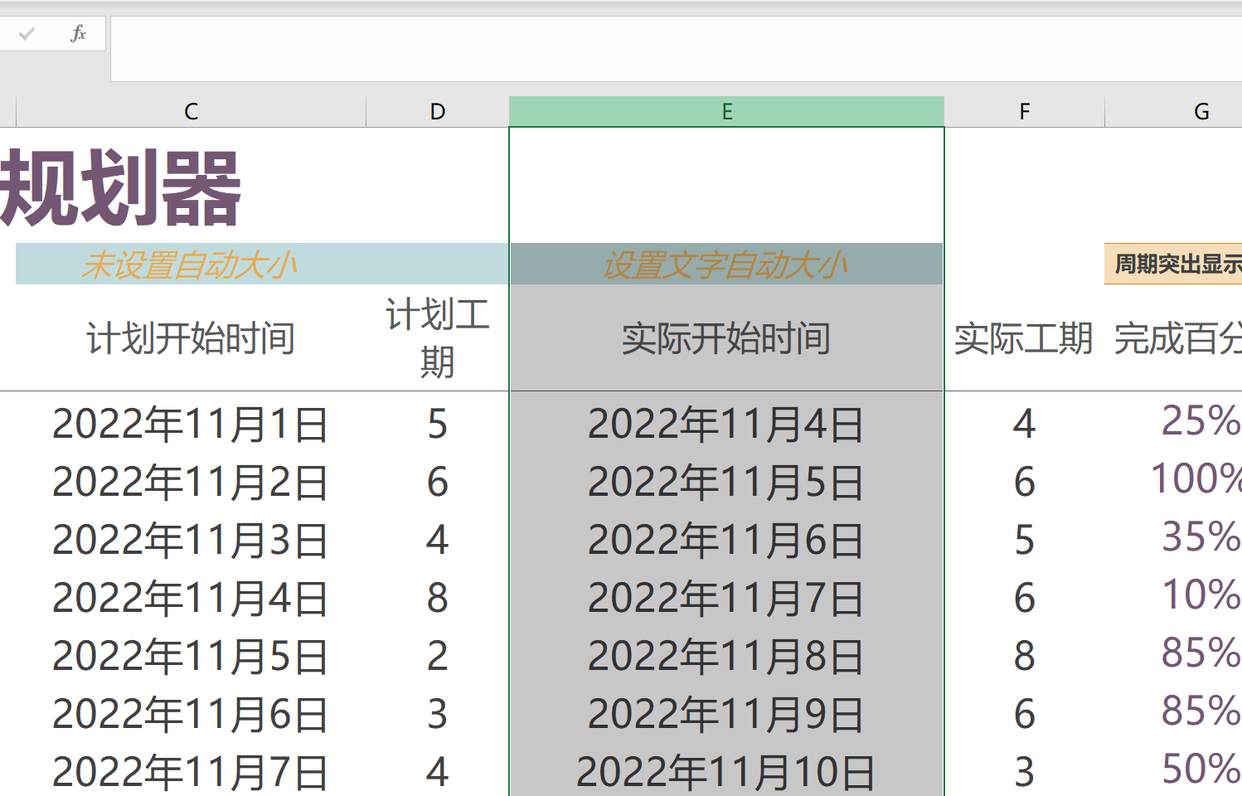Click the 计划工期 header cell
Image resolution: width=1242 pixels, height=796 pixels.
(437, 338)
